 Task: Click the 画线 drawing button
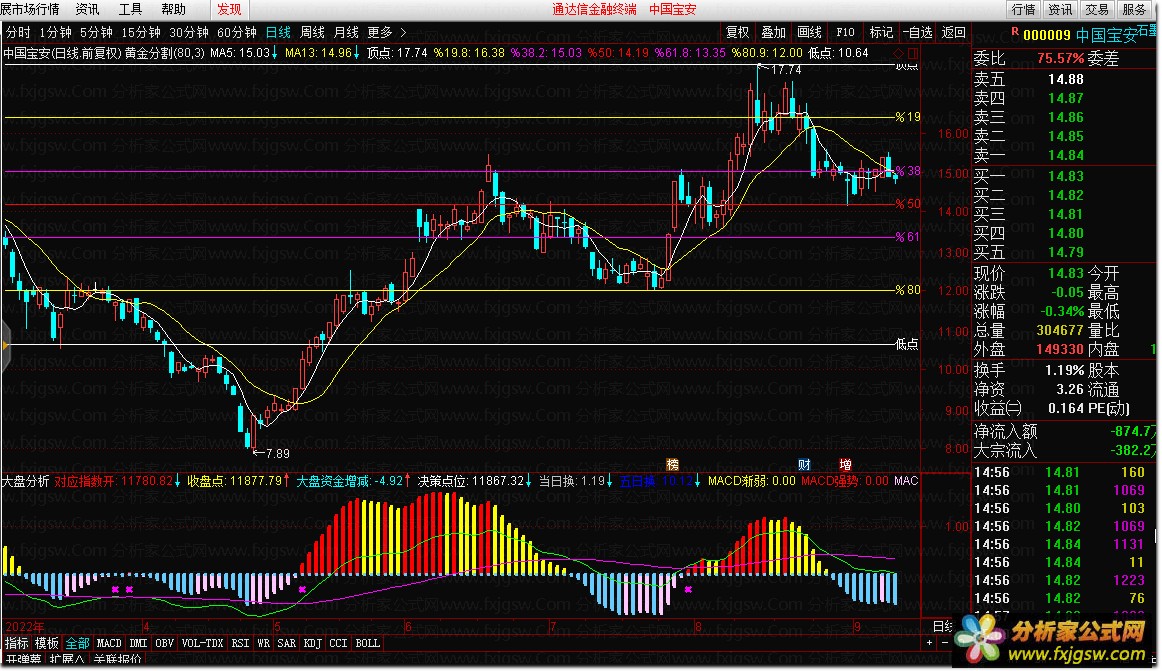[809, 32]
